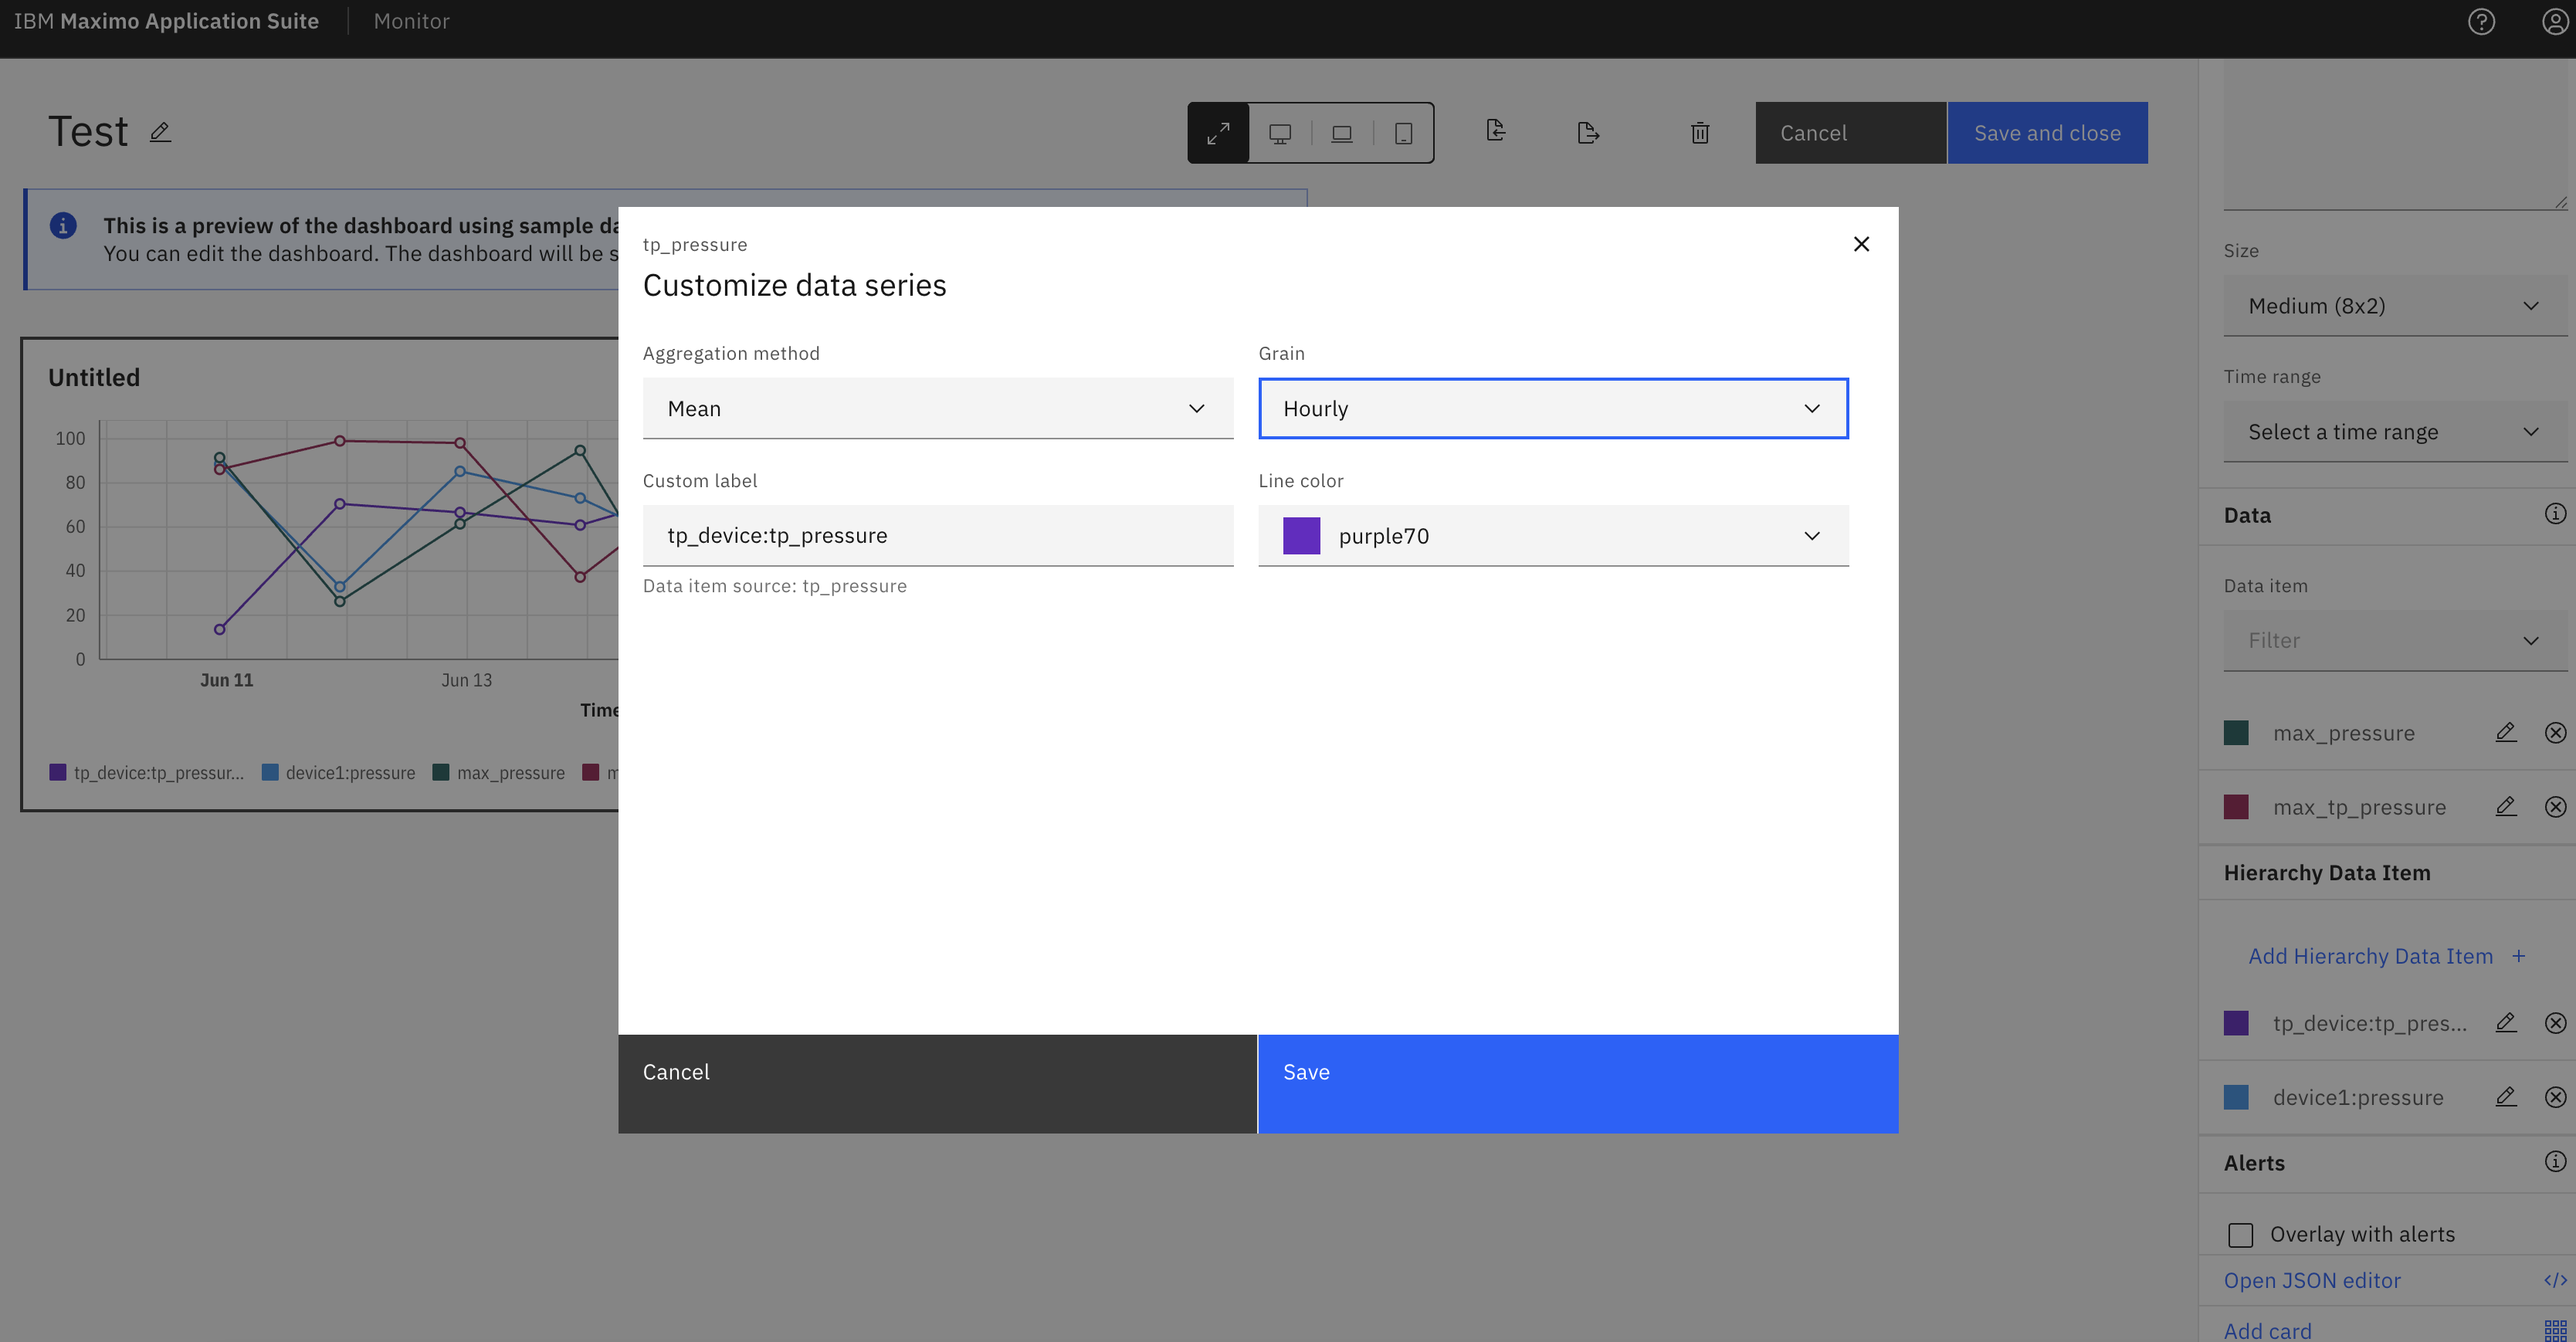Click device1:pressure legend entry
The image size is (2576, 1342).
[x=338, y=773]
